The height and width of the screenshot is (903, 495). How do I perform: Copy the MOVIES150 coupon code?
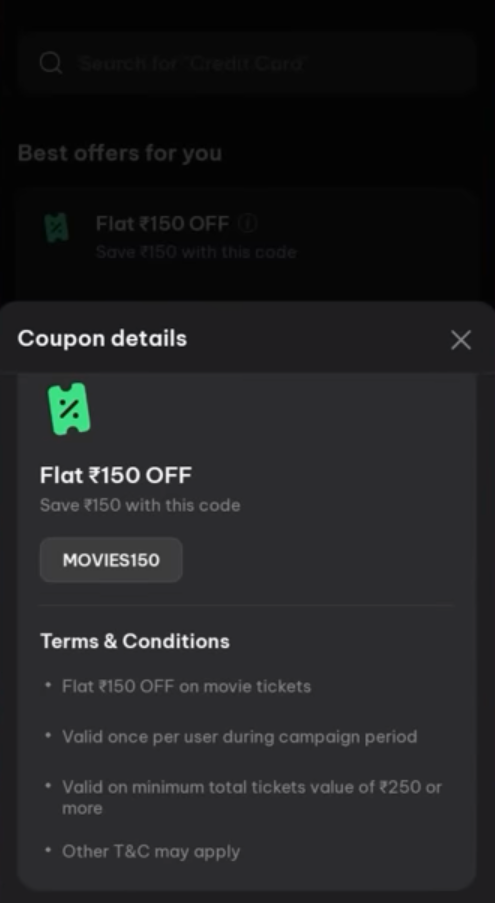[x=111, y=560]
